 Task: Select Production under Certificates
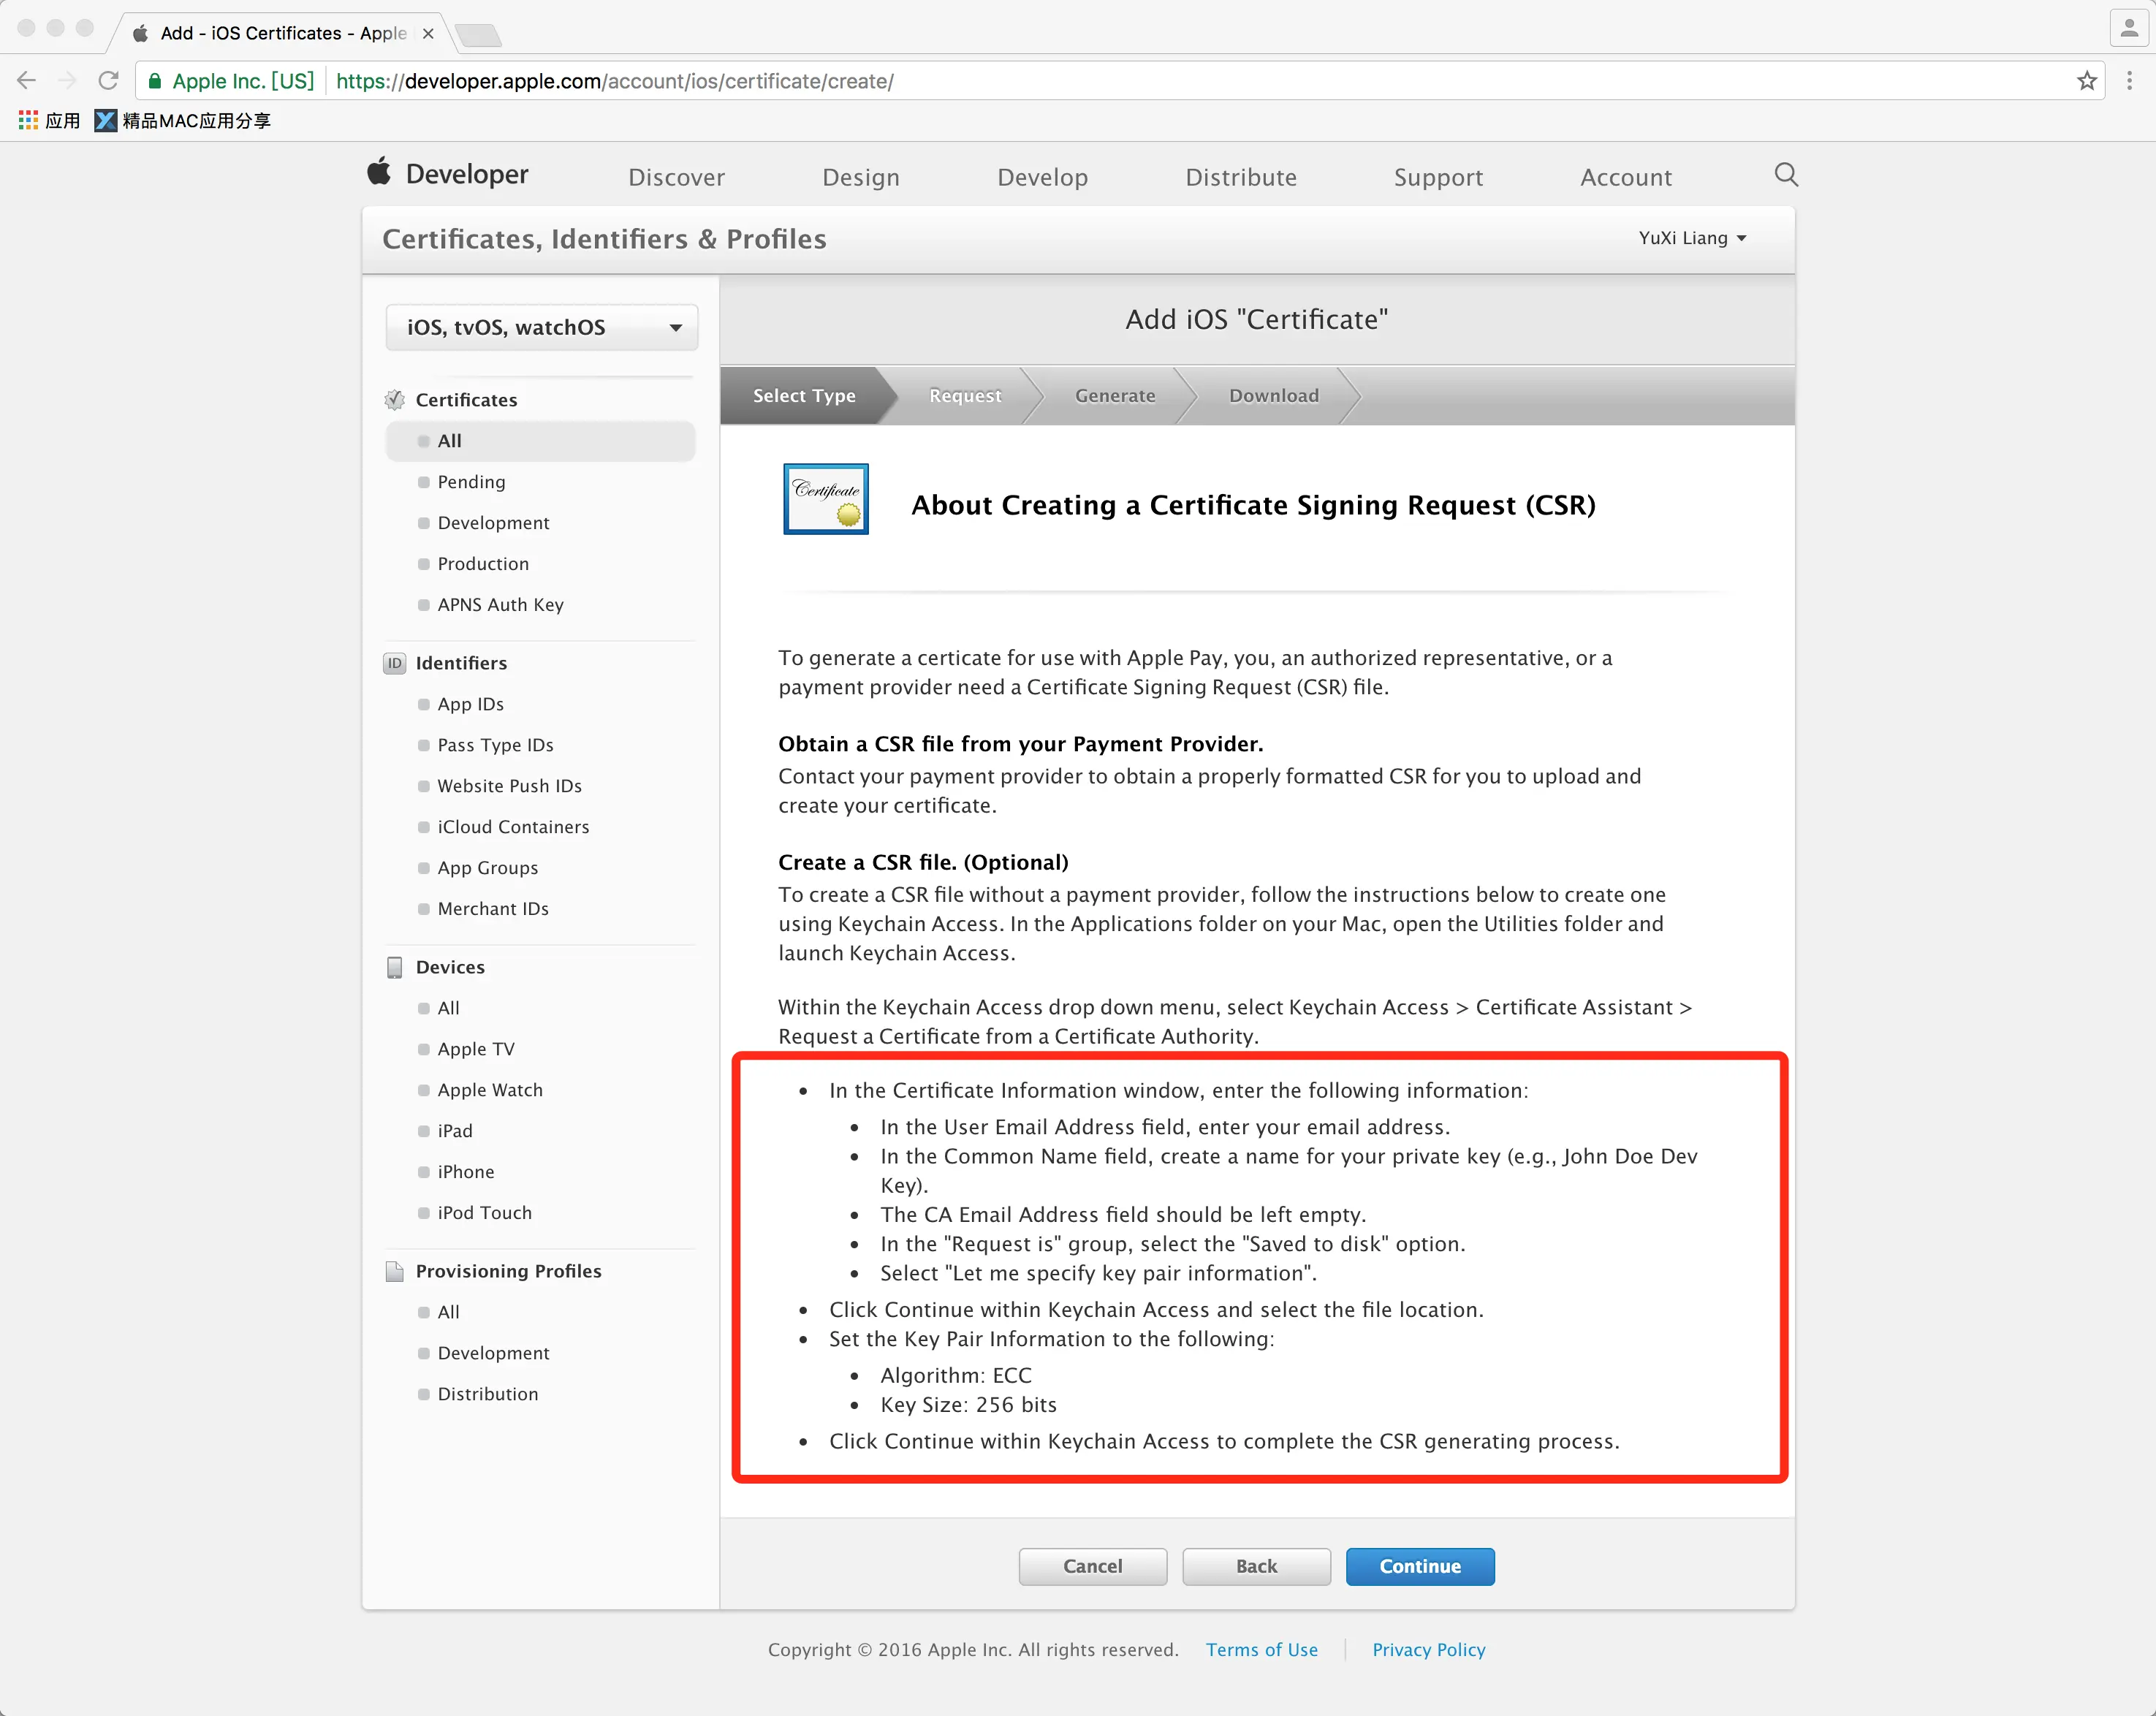483,564
